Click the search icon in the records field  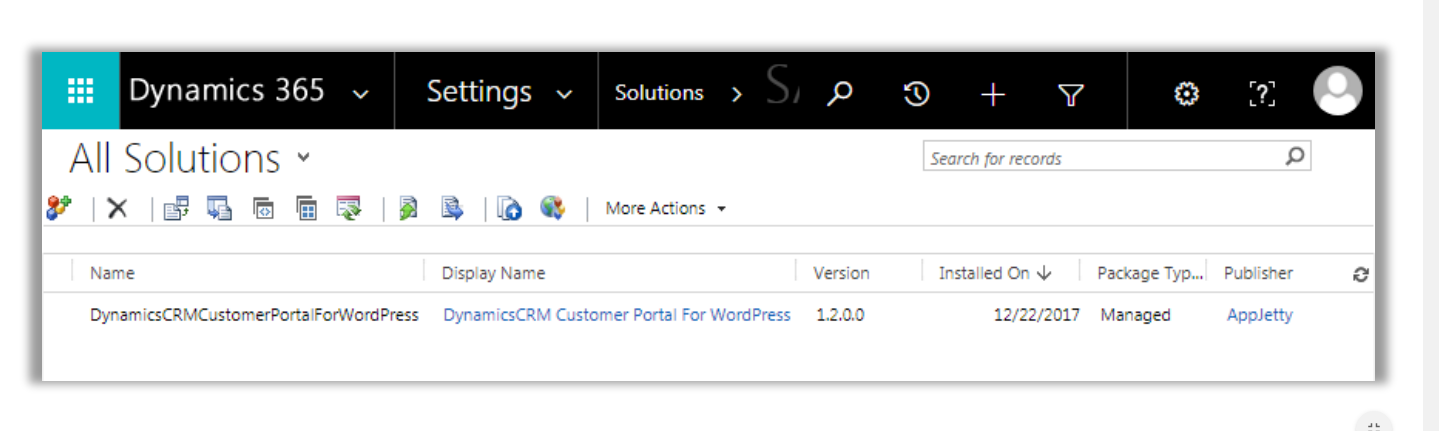point(1294,157)
